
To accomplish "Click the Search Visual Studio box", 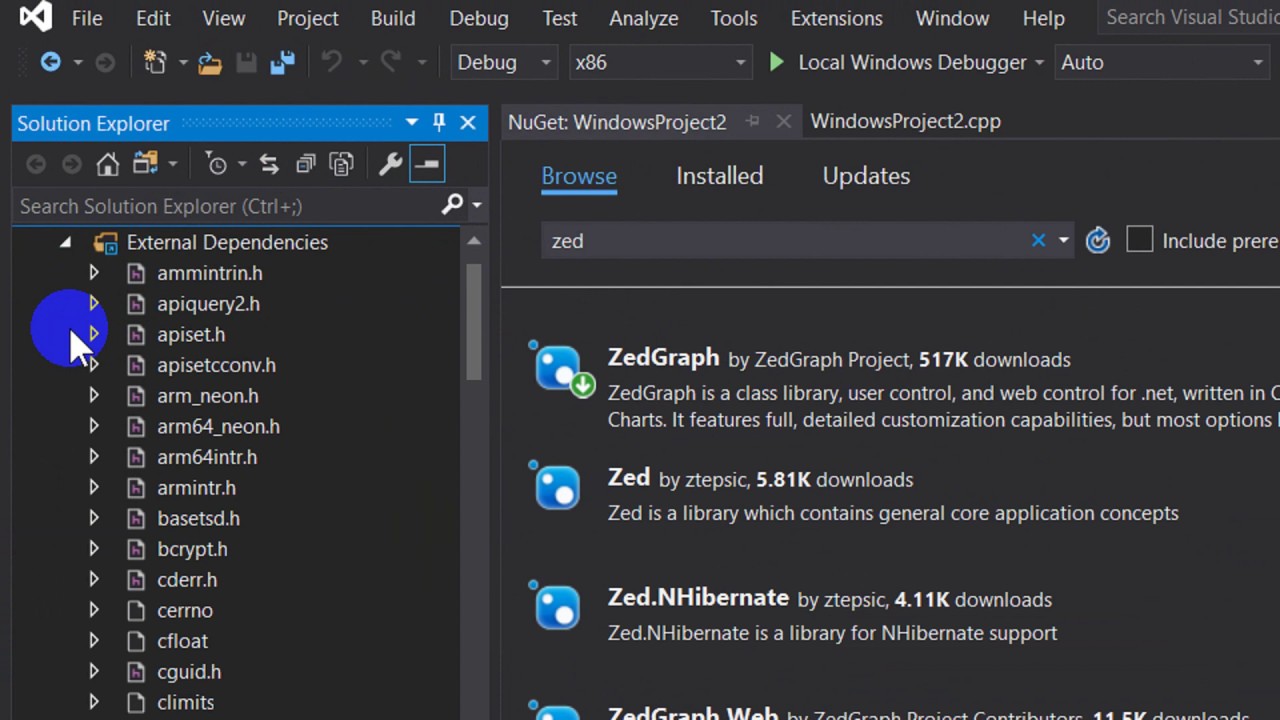I will tap(1189, 18).
